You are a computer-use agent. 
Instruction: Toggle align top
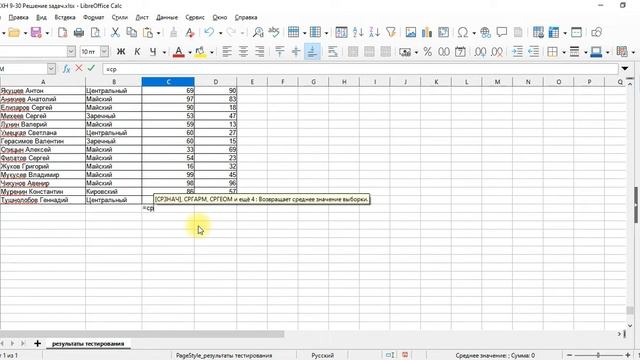tap(280, 51)
